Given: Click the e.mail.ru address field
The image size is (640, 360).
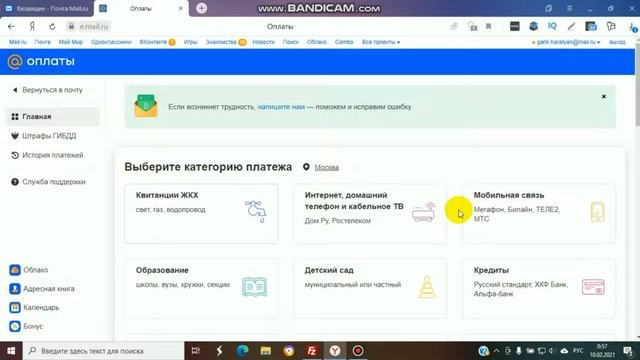Looking at the screenshot, I should coord(89,27).
